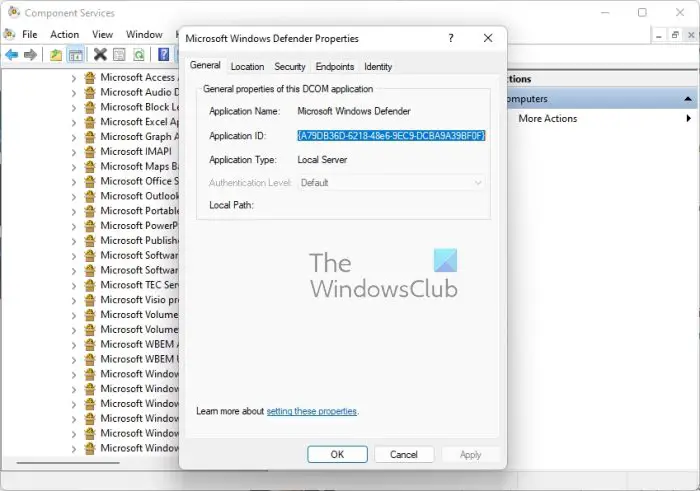This screenshot has height=491, width=700.
Task: Close the Microsoft Windows Defender Properties dialog
Action: click(488, 38)
